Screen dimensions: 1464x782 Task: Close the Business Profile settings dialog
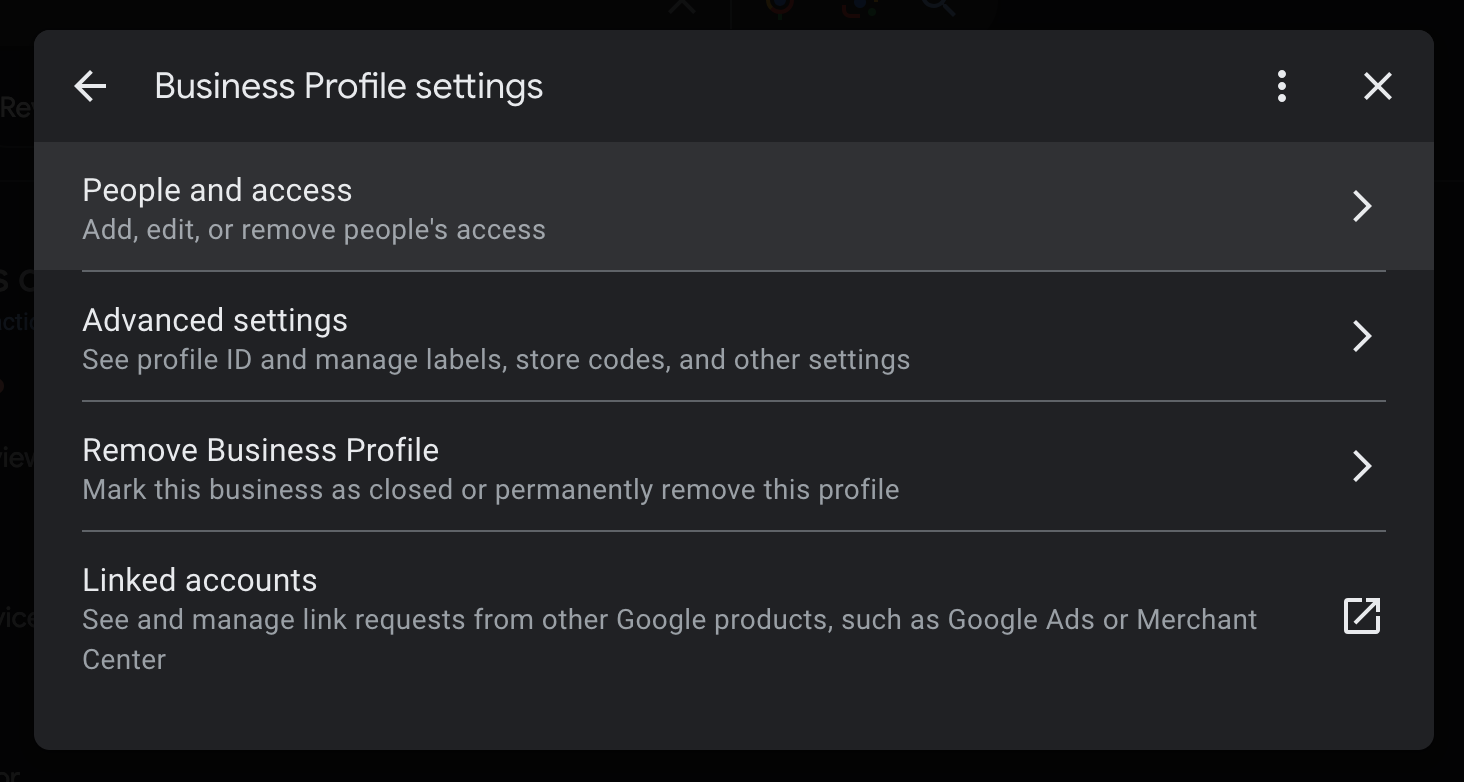pyautogui.click(x=1377, y=87)
